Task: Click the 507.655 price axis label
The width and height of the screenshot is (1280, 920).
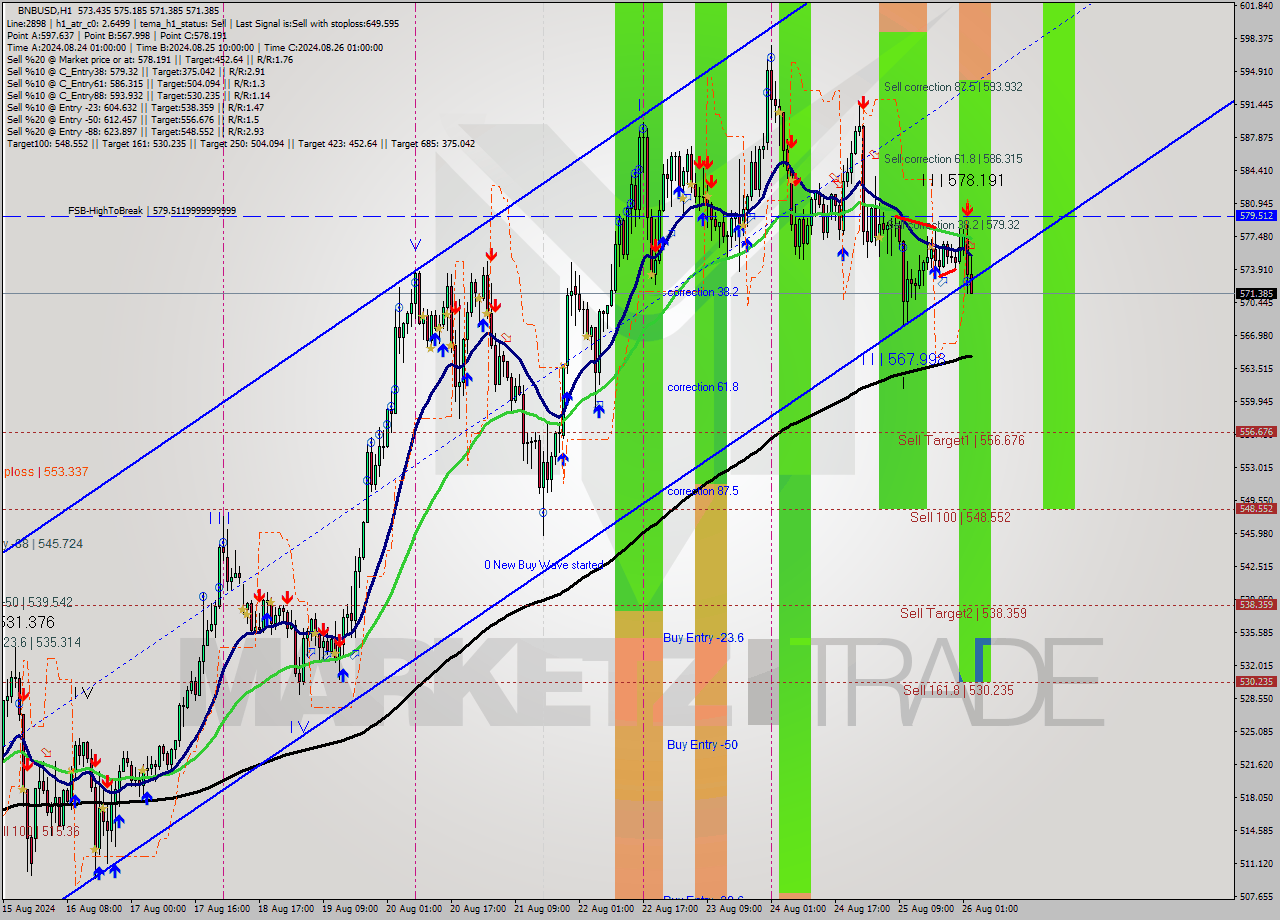Action: (1256, 896)
